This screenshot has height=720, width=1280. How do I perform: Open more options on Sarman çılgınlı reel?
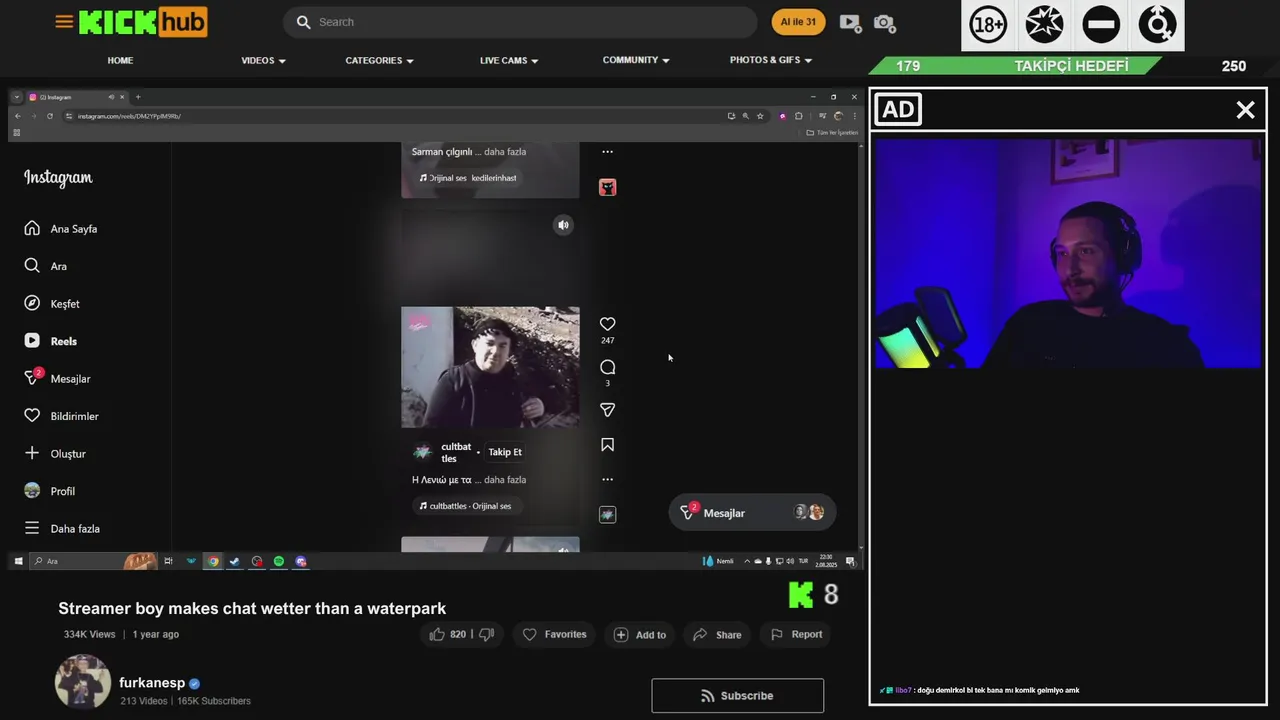point(607,152)
